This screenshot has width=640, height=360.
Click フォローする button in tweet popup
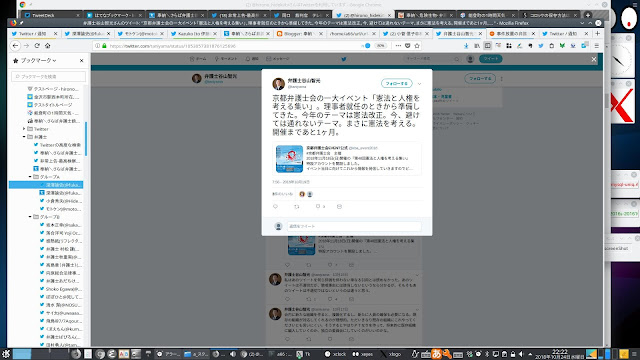click(397, 83)
